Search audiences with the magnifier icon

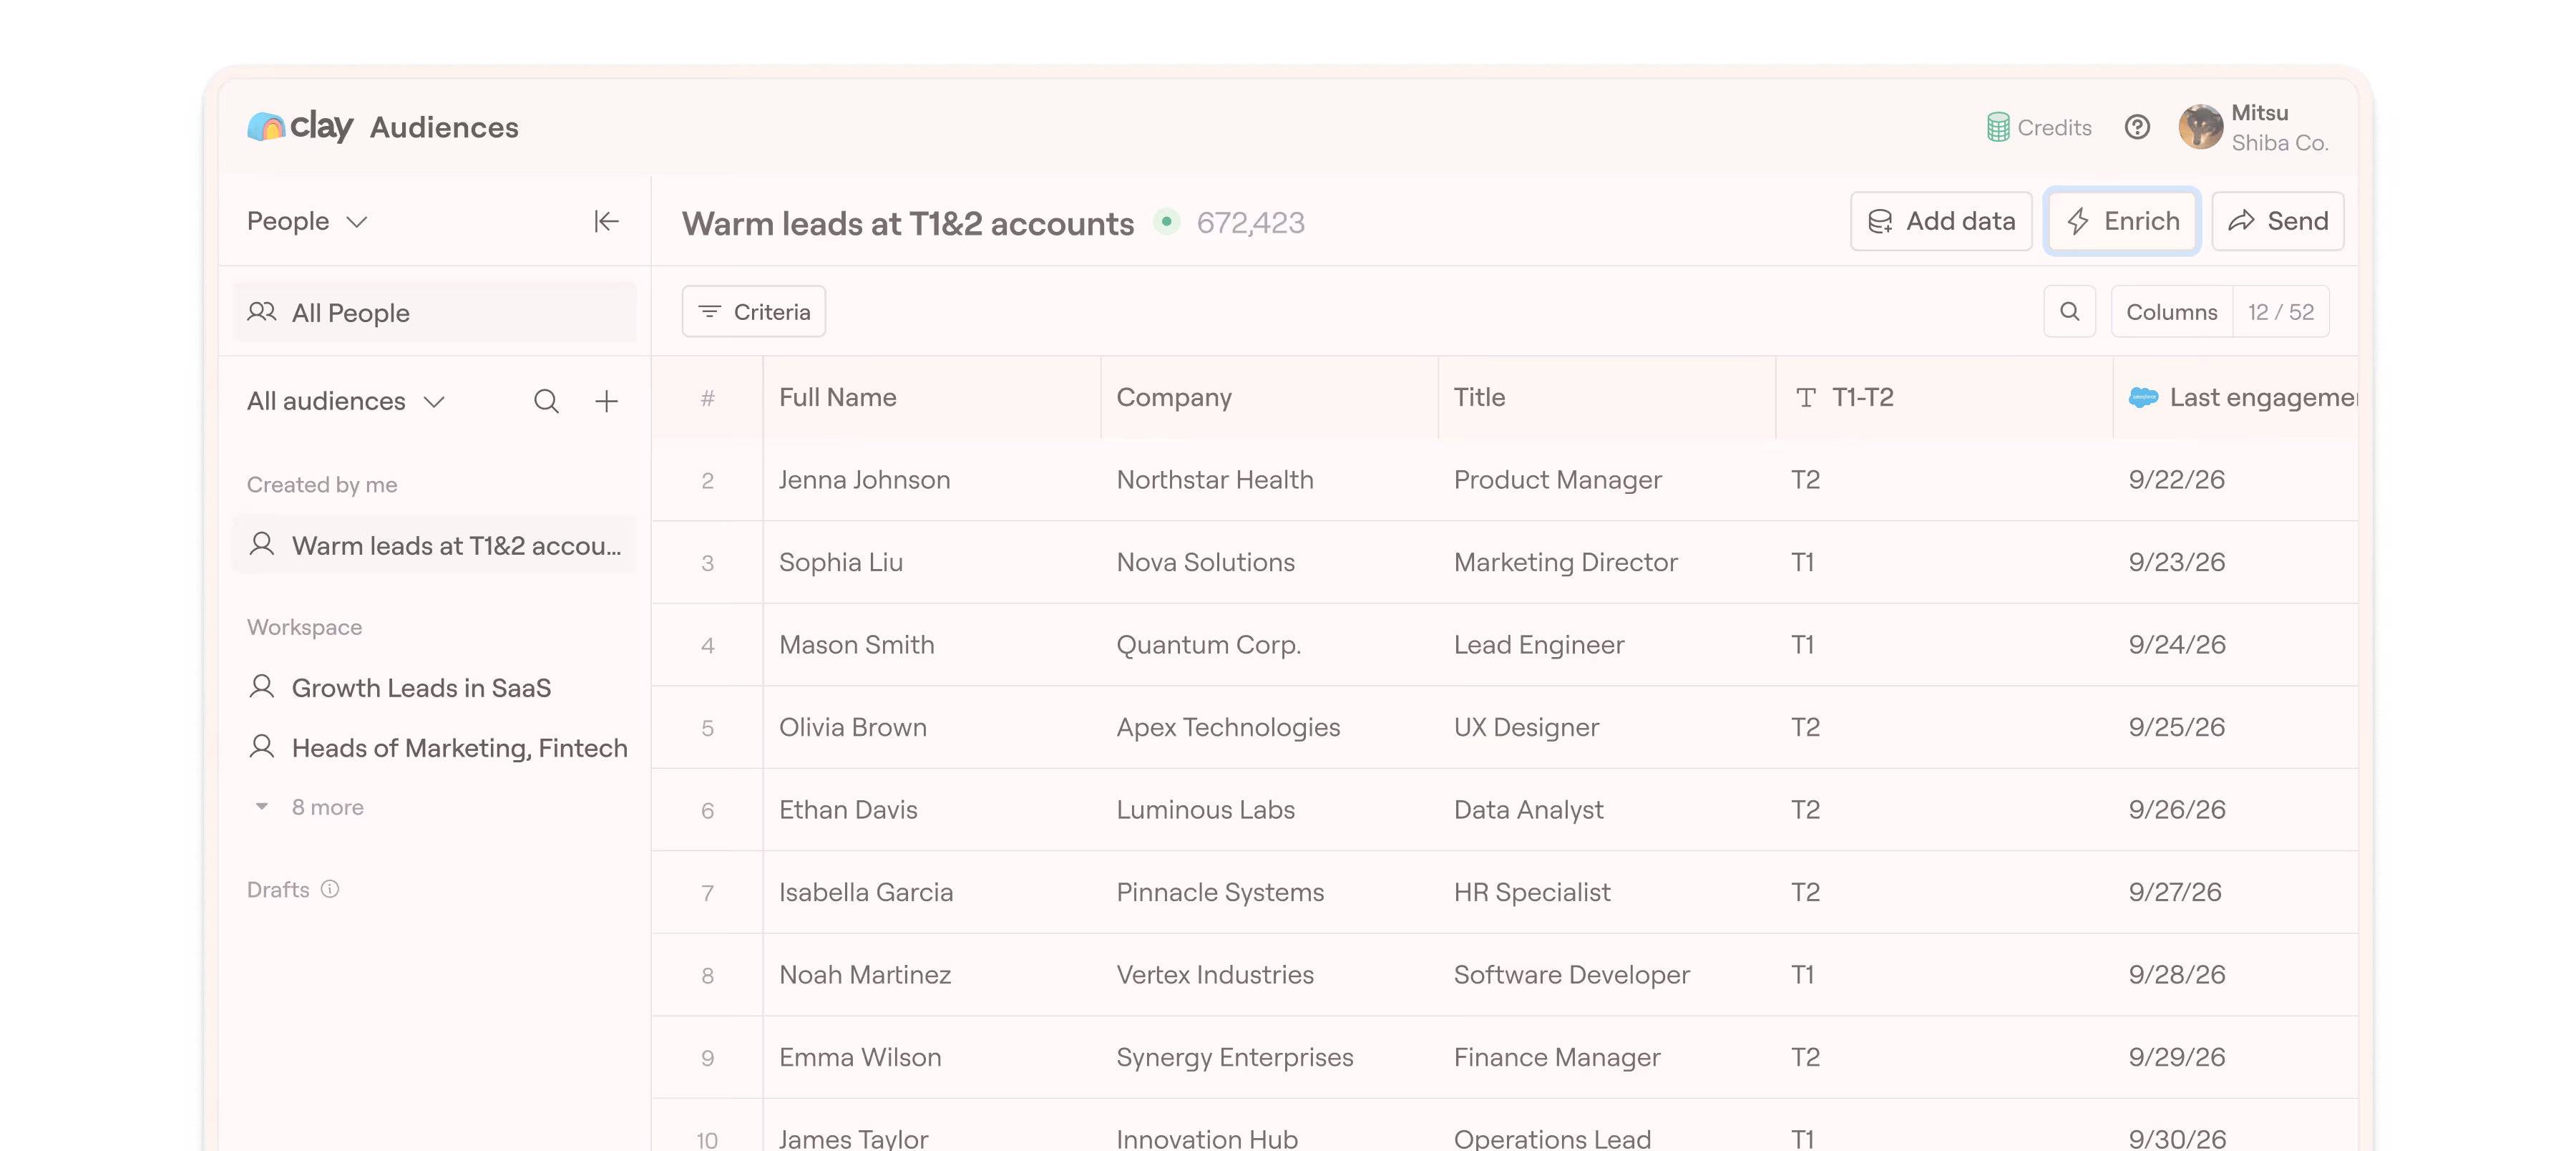click(546, 401)
